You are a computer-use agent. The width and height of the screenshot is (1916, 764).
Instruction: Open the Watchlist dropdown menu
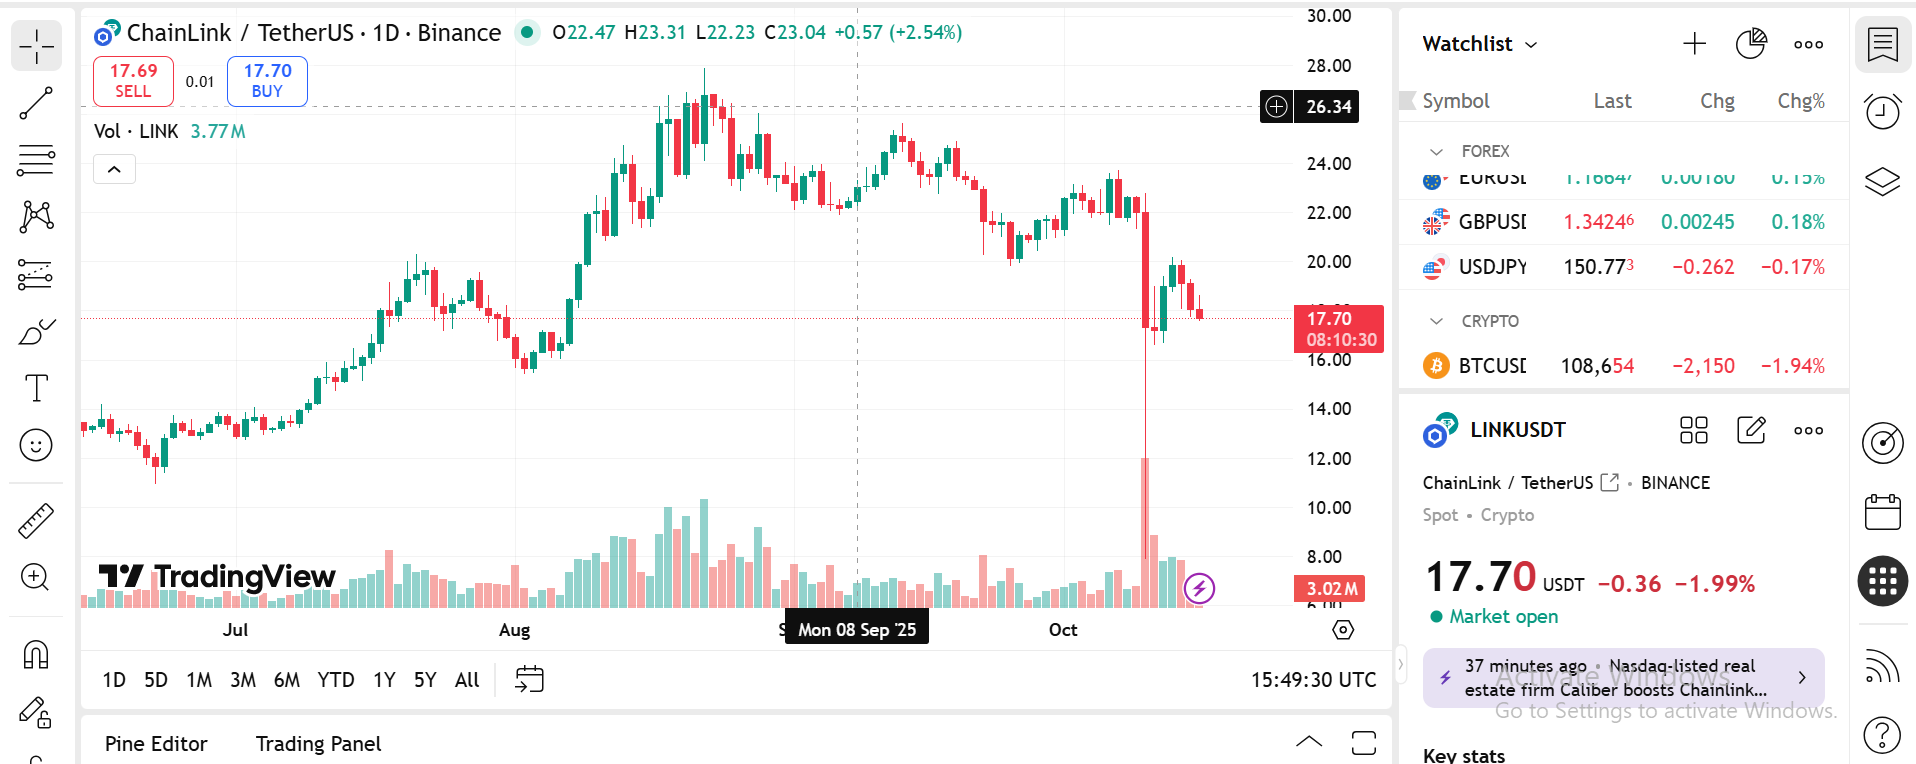click(x=1480, y=44)
